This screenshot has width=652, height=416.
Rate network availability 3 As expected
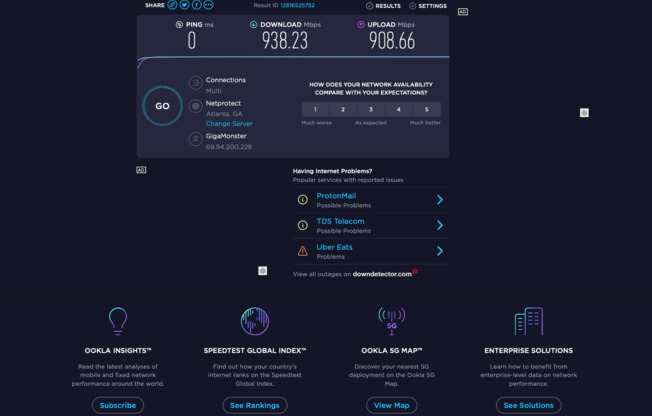click(x=371, y=109)
